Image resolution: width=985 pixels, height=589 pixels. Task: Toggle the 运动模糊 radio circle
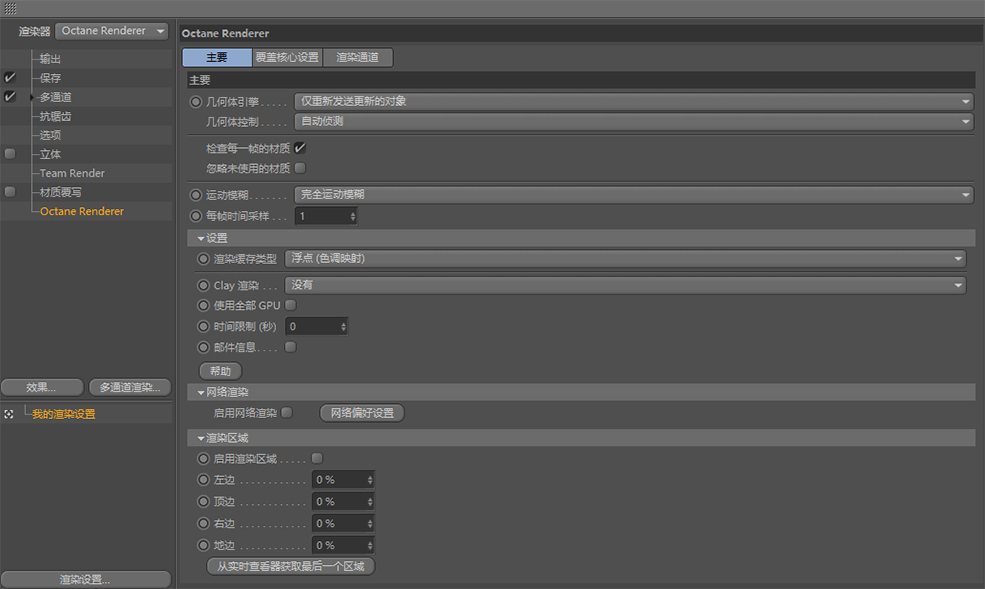(x=196, y=195)
